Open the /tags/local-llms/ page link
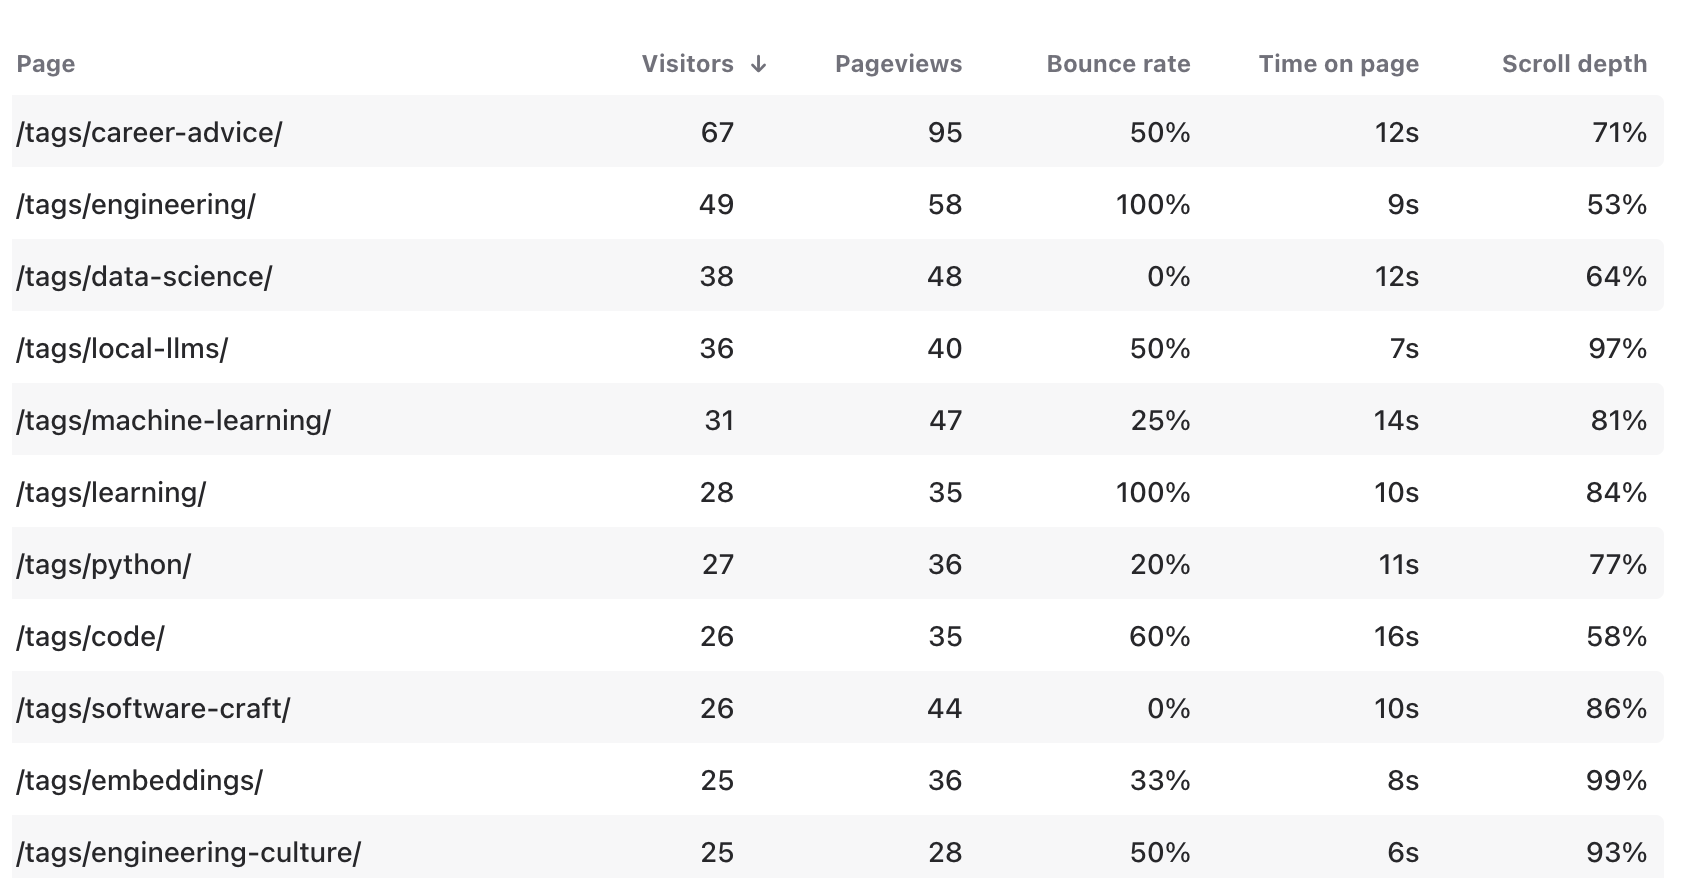 122,348
